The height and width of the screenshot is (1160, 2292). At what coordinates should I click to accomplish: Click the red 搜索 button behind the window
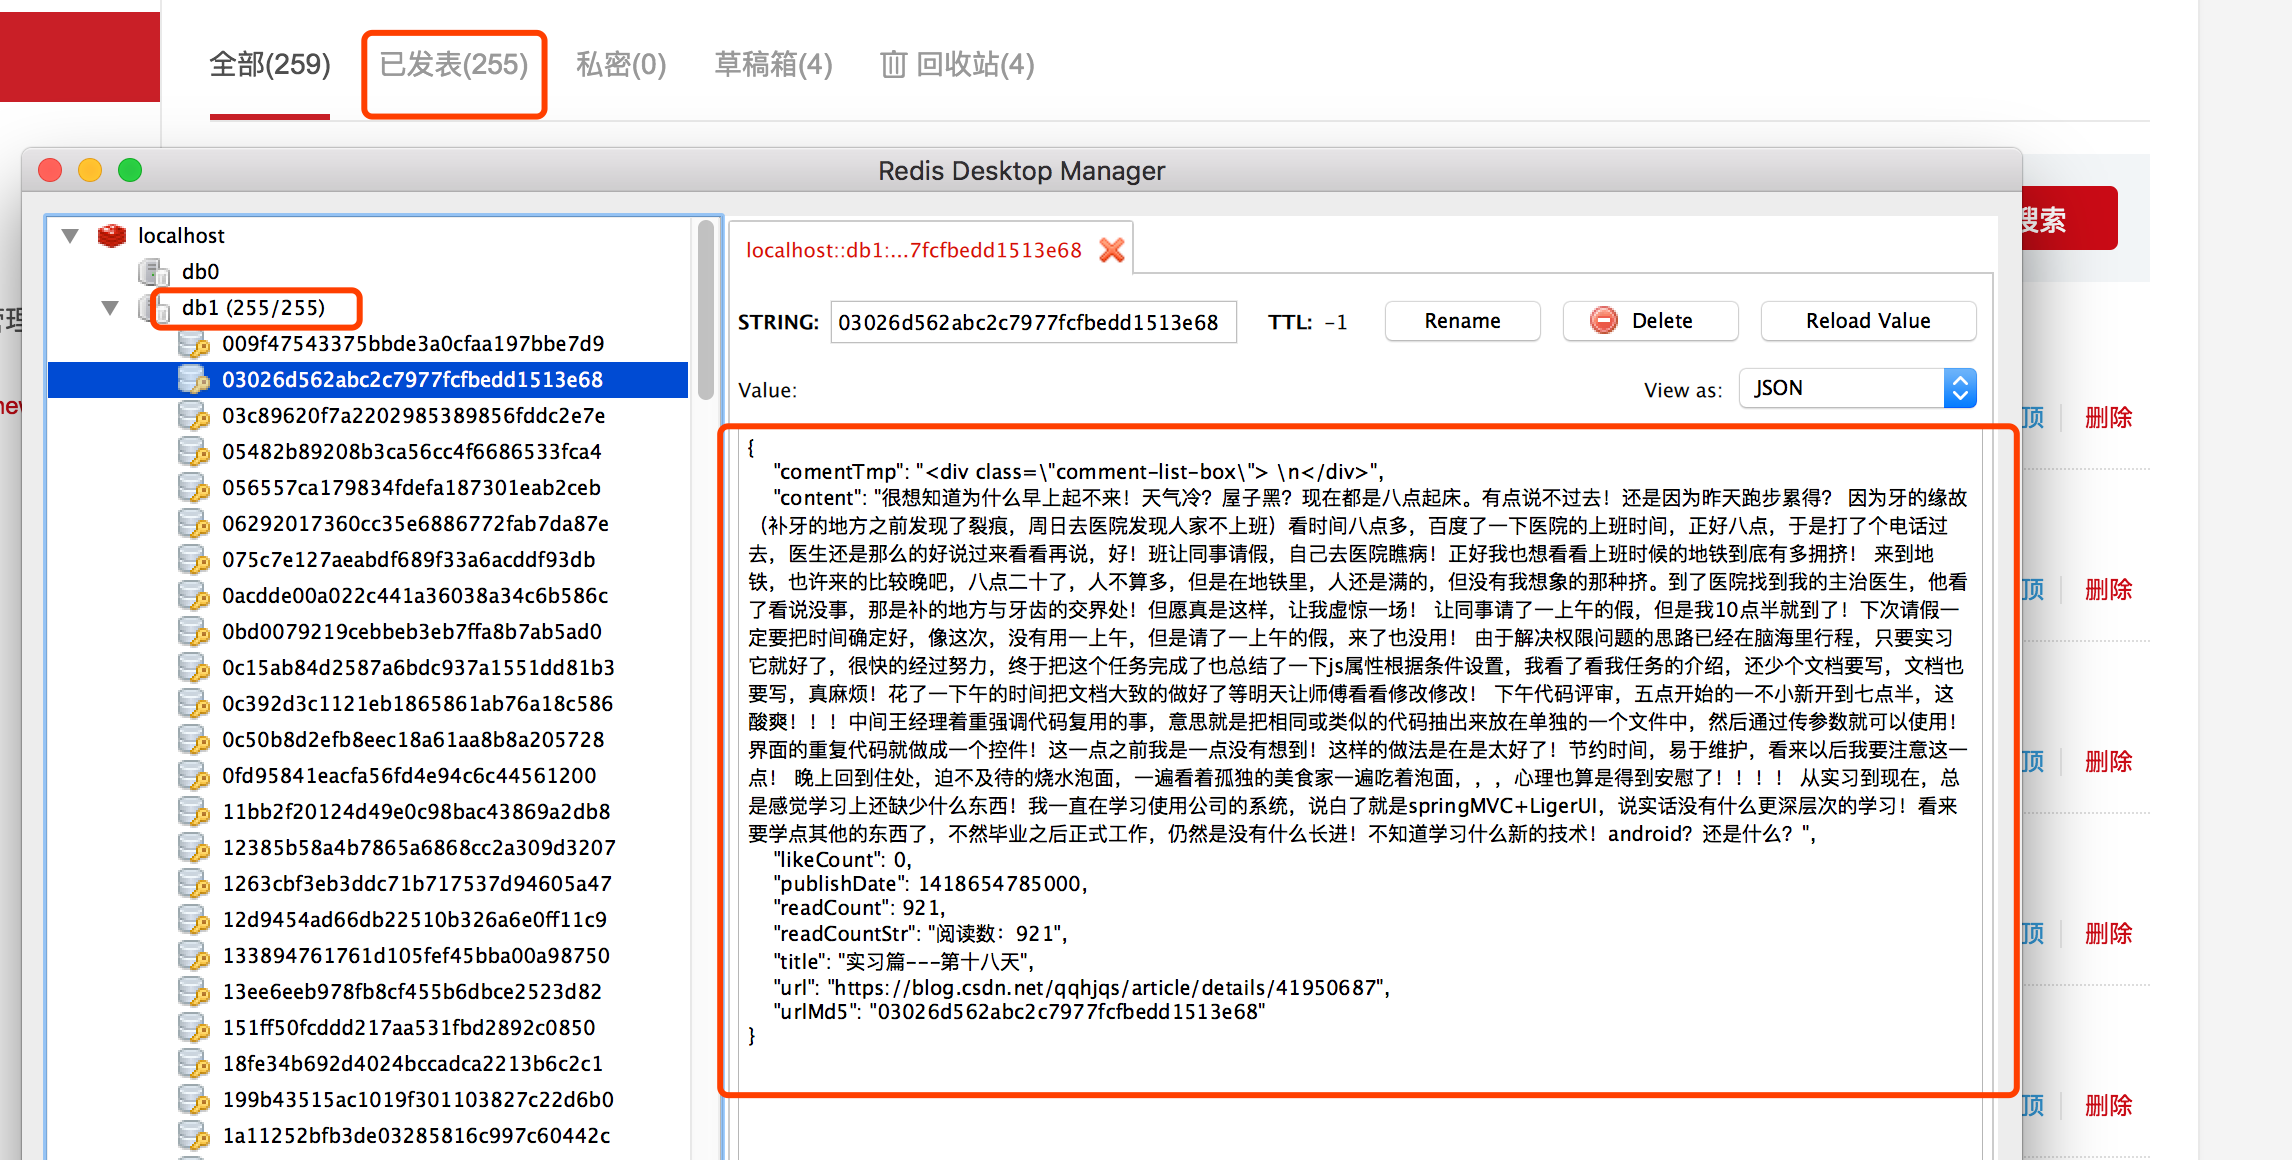tap(2069, 218)
